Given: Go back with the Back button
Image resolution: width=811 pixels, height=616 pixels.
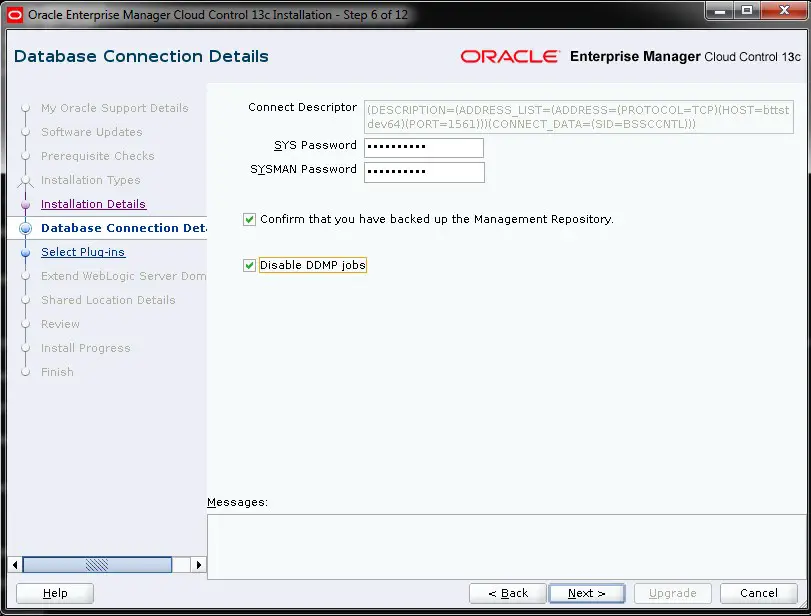Looking at the screenshot, I should [507, 593].
